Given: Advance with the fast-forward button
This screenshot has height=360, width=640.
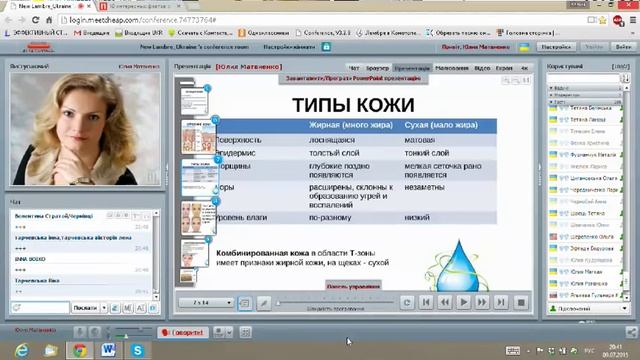Looking at the screenshot, I should (x=482, y=302).
